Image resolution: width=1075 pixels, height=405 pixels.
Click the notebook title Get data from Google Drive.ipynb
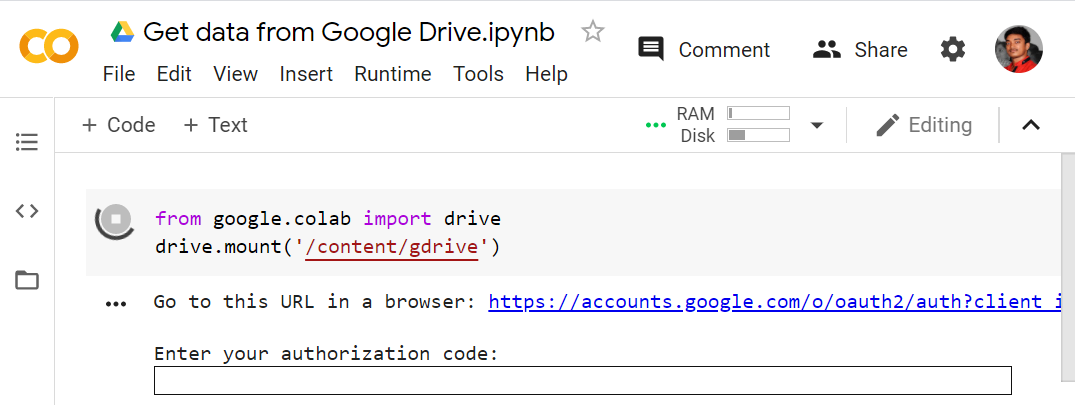point(348,32)
